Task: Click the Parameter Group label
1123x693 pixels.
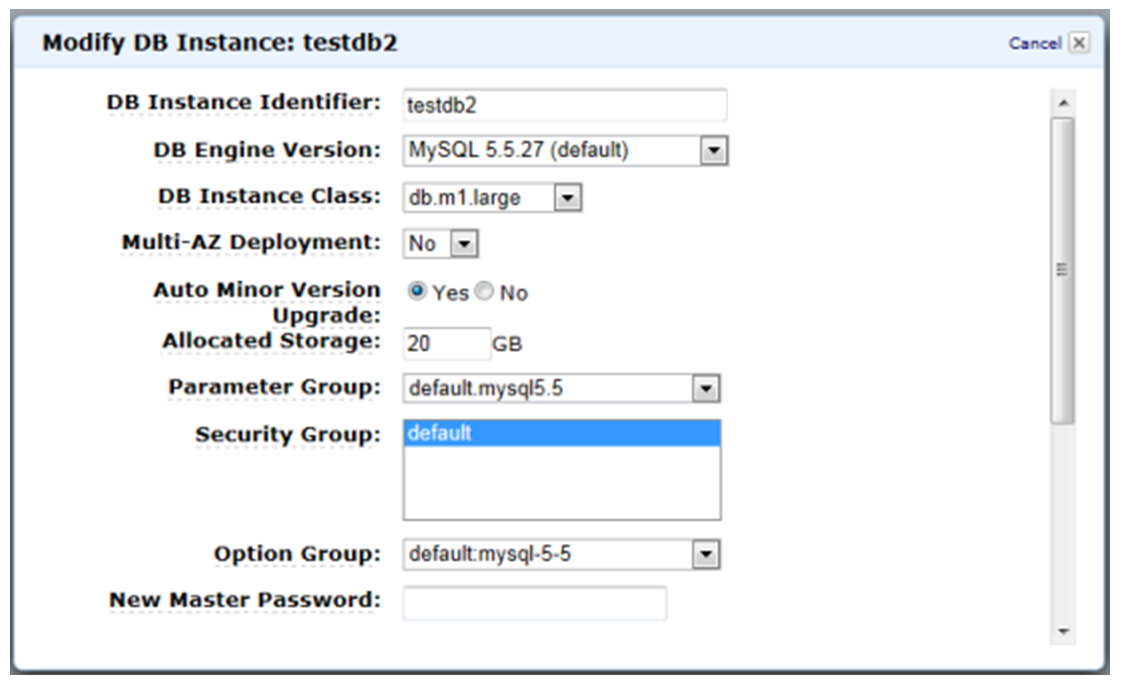Action: click(x=274, y=387)
